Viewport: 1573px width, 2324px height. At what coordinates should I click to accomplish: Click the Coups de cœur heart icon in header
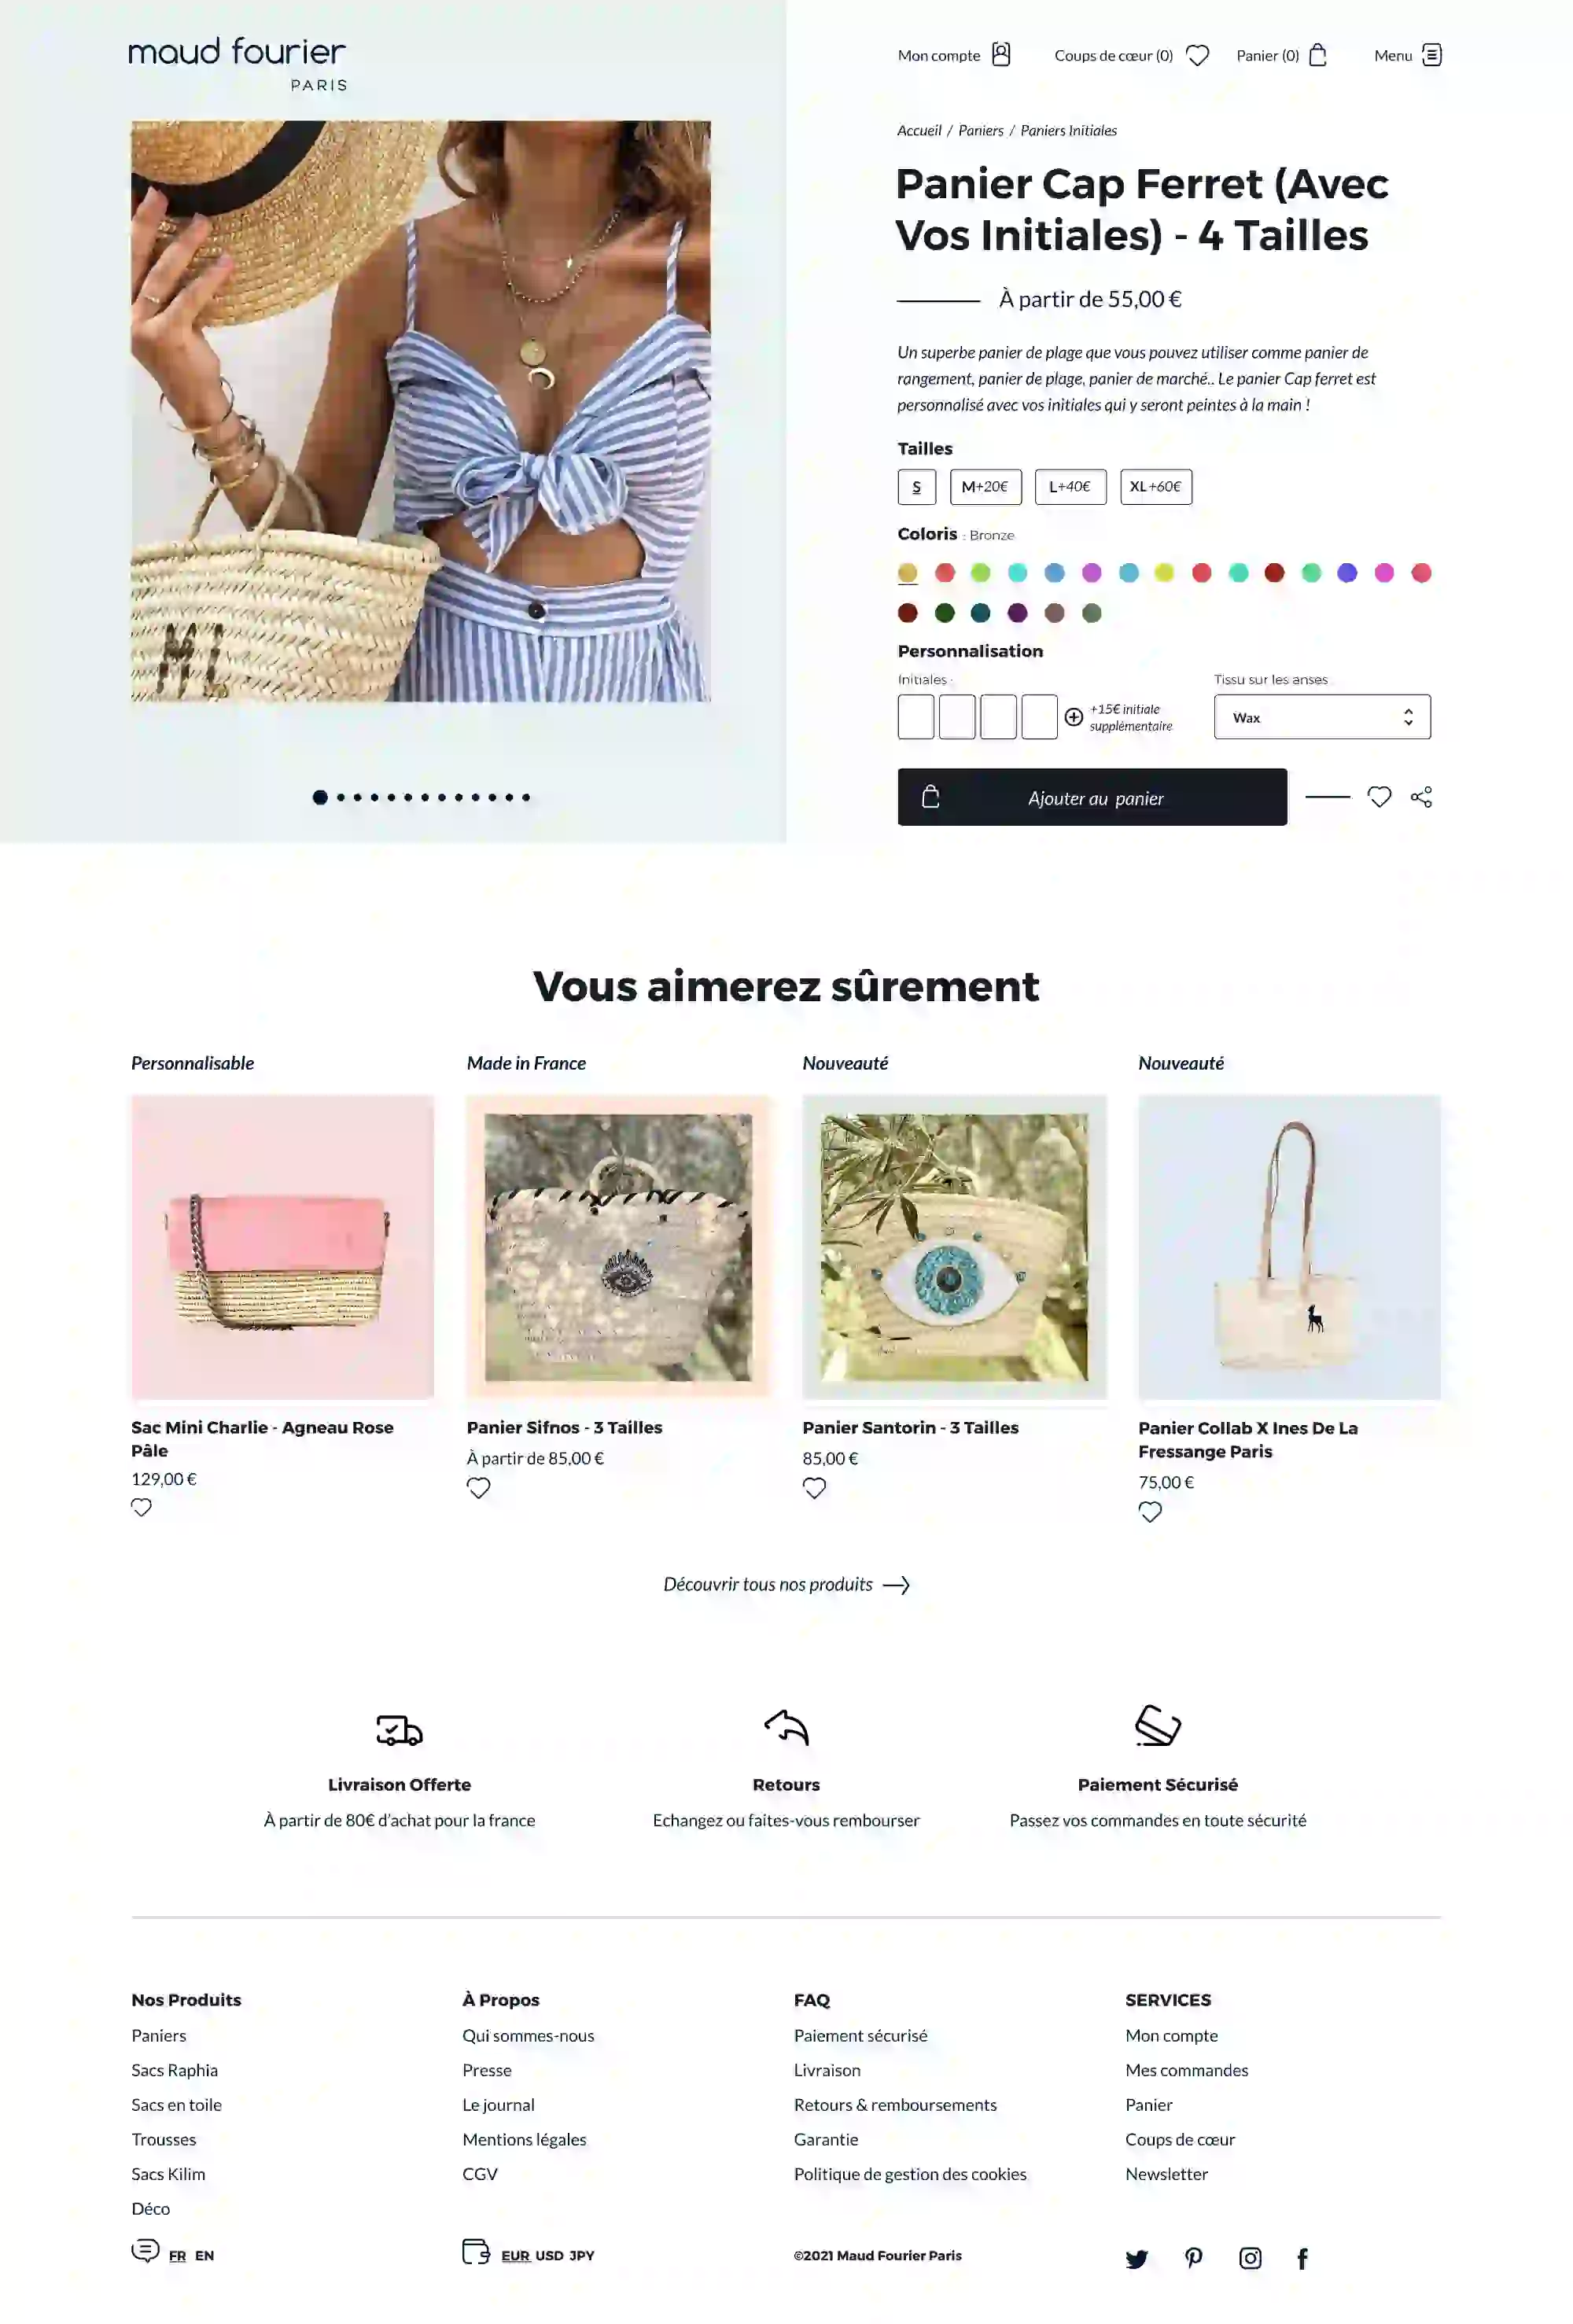click(1197, 55)
